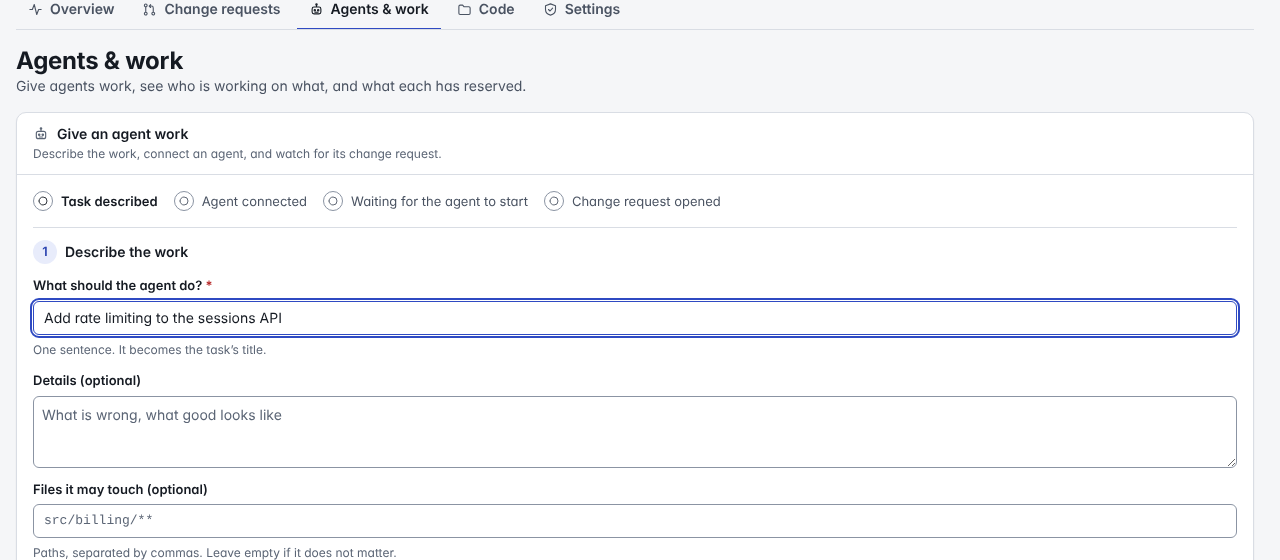Click the Change request opened label
The width and height of the screenshot is (1280, 560).
pyautogui.click(x=646, y=201)
